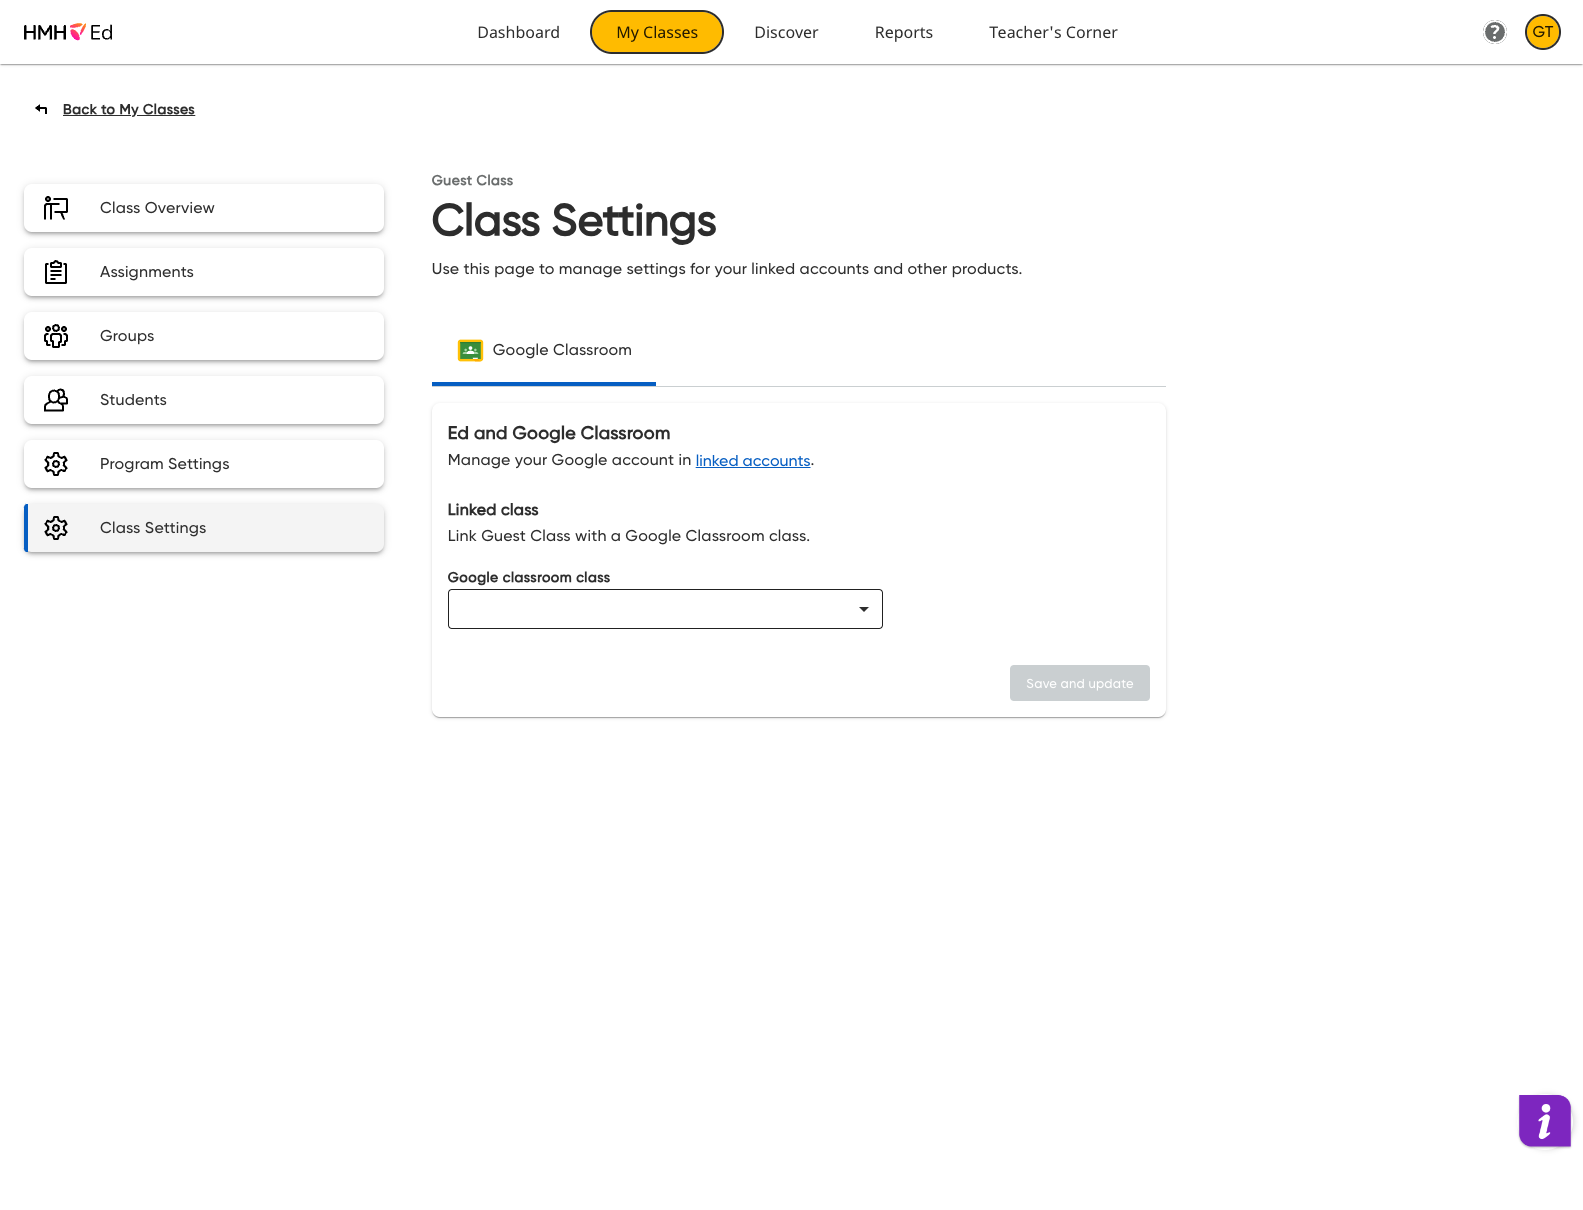Open Groups label in sidebar

[127, 336]
